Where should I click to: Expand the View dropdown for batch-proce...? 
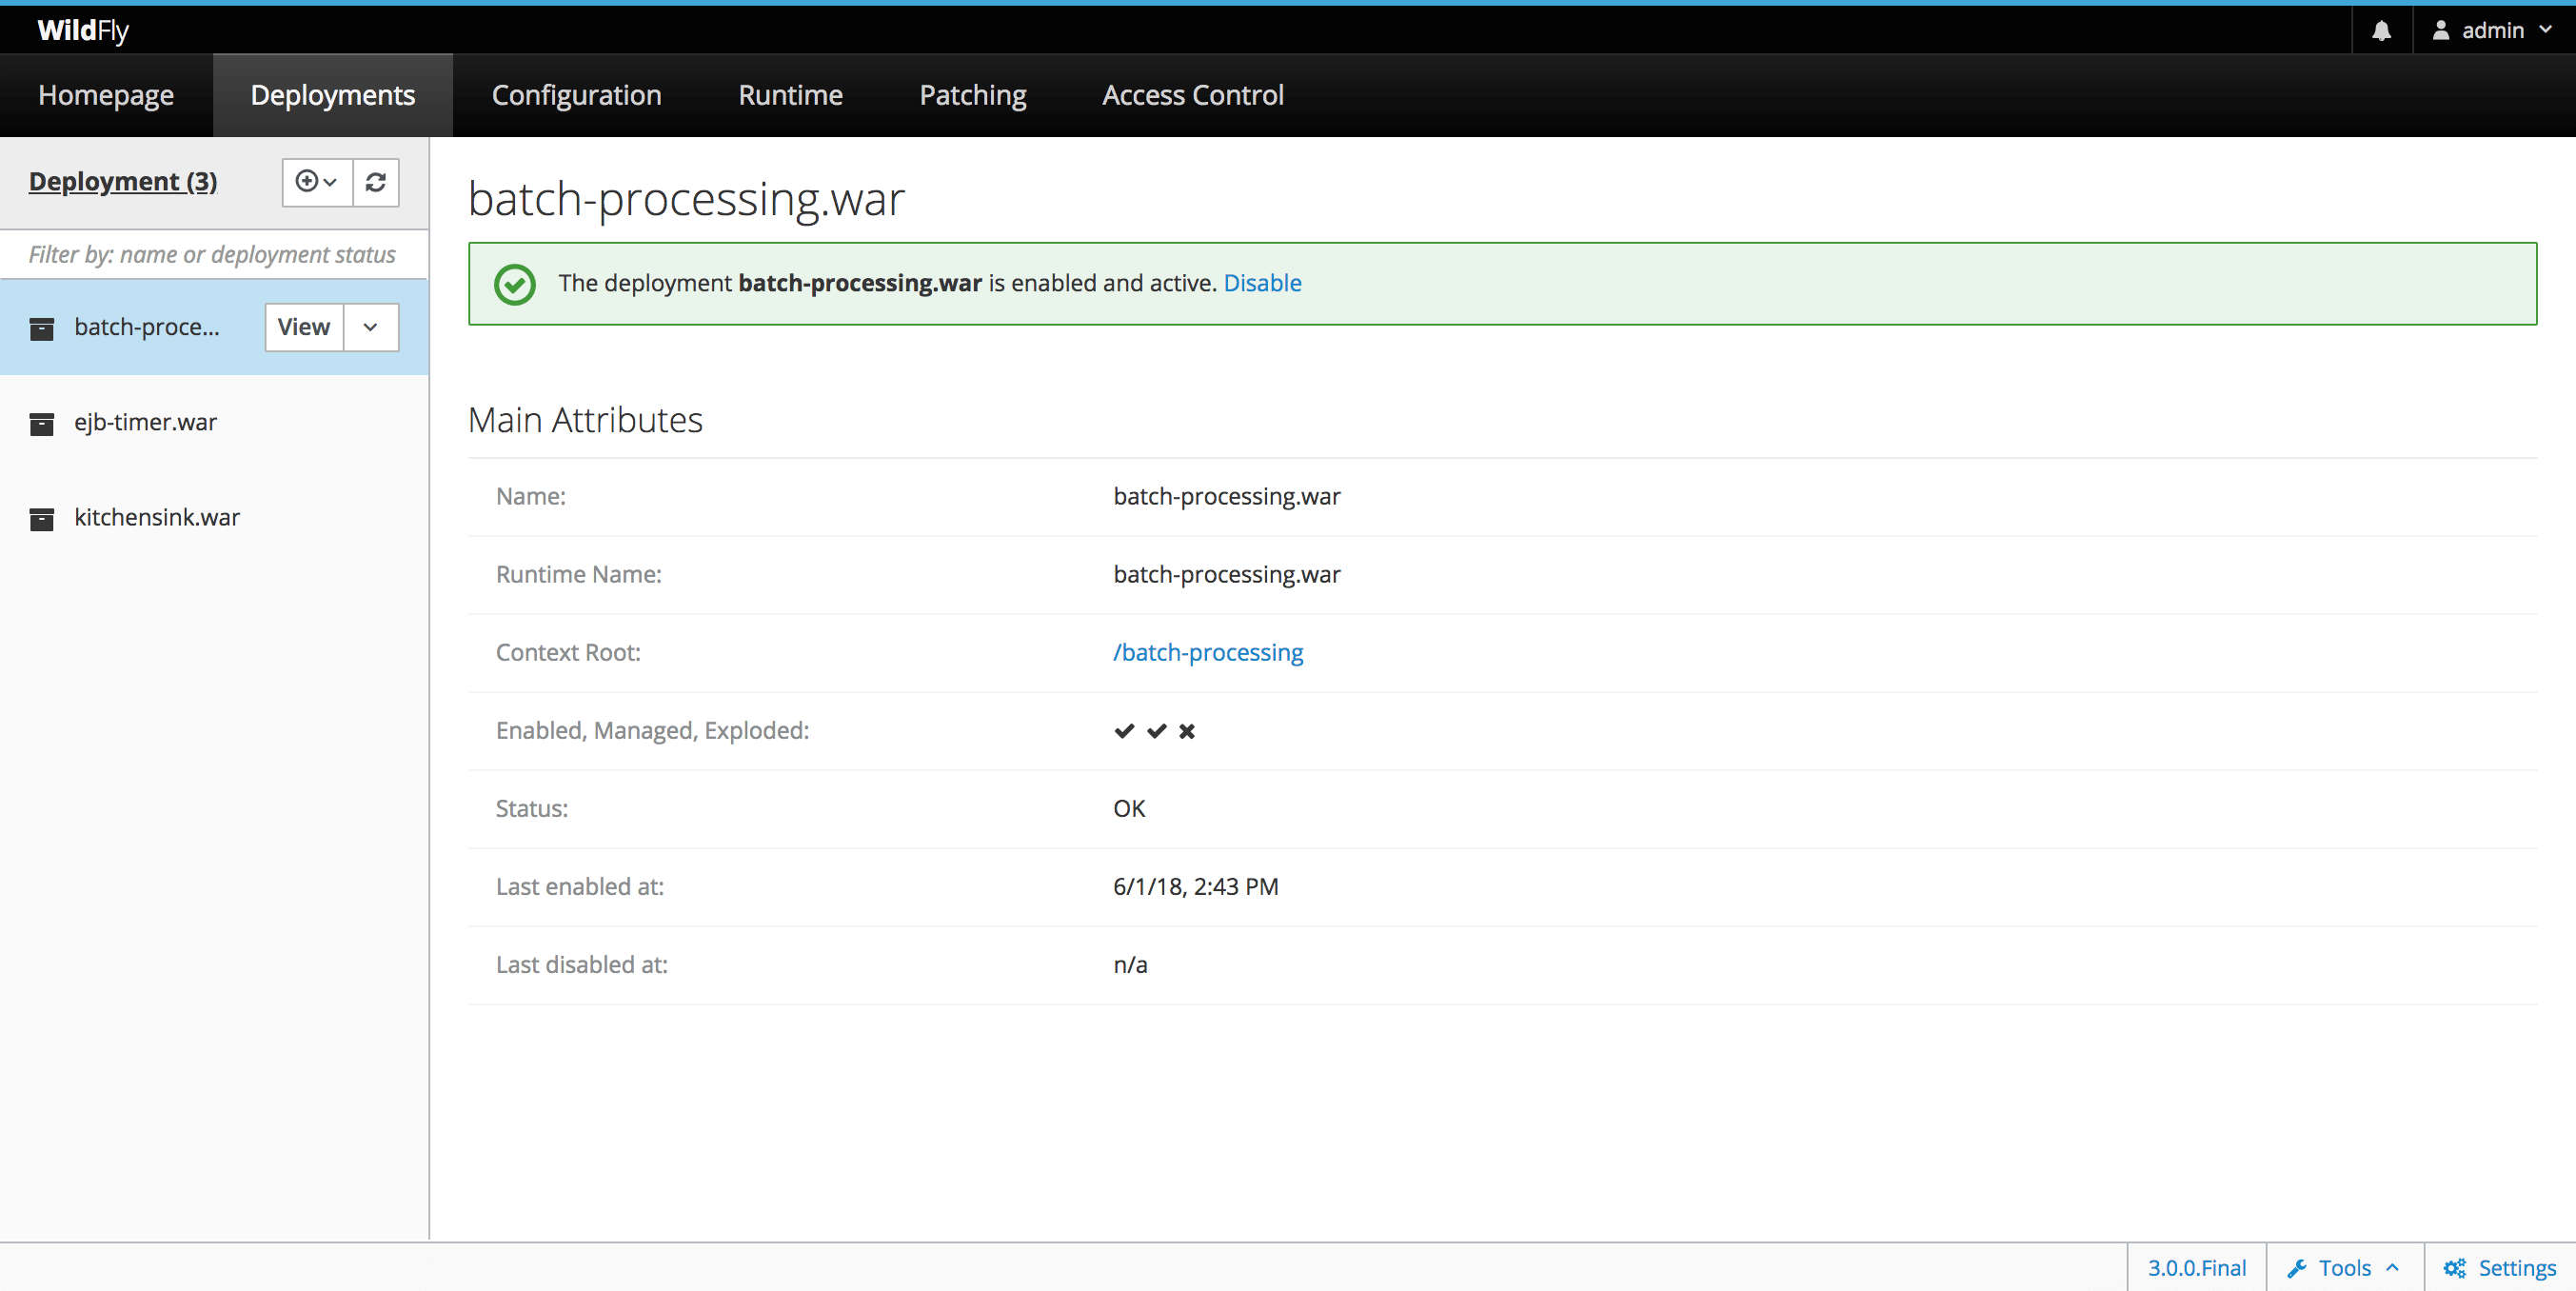[372, 326]
